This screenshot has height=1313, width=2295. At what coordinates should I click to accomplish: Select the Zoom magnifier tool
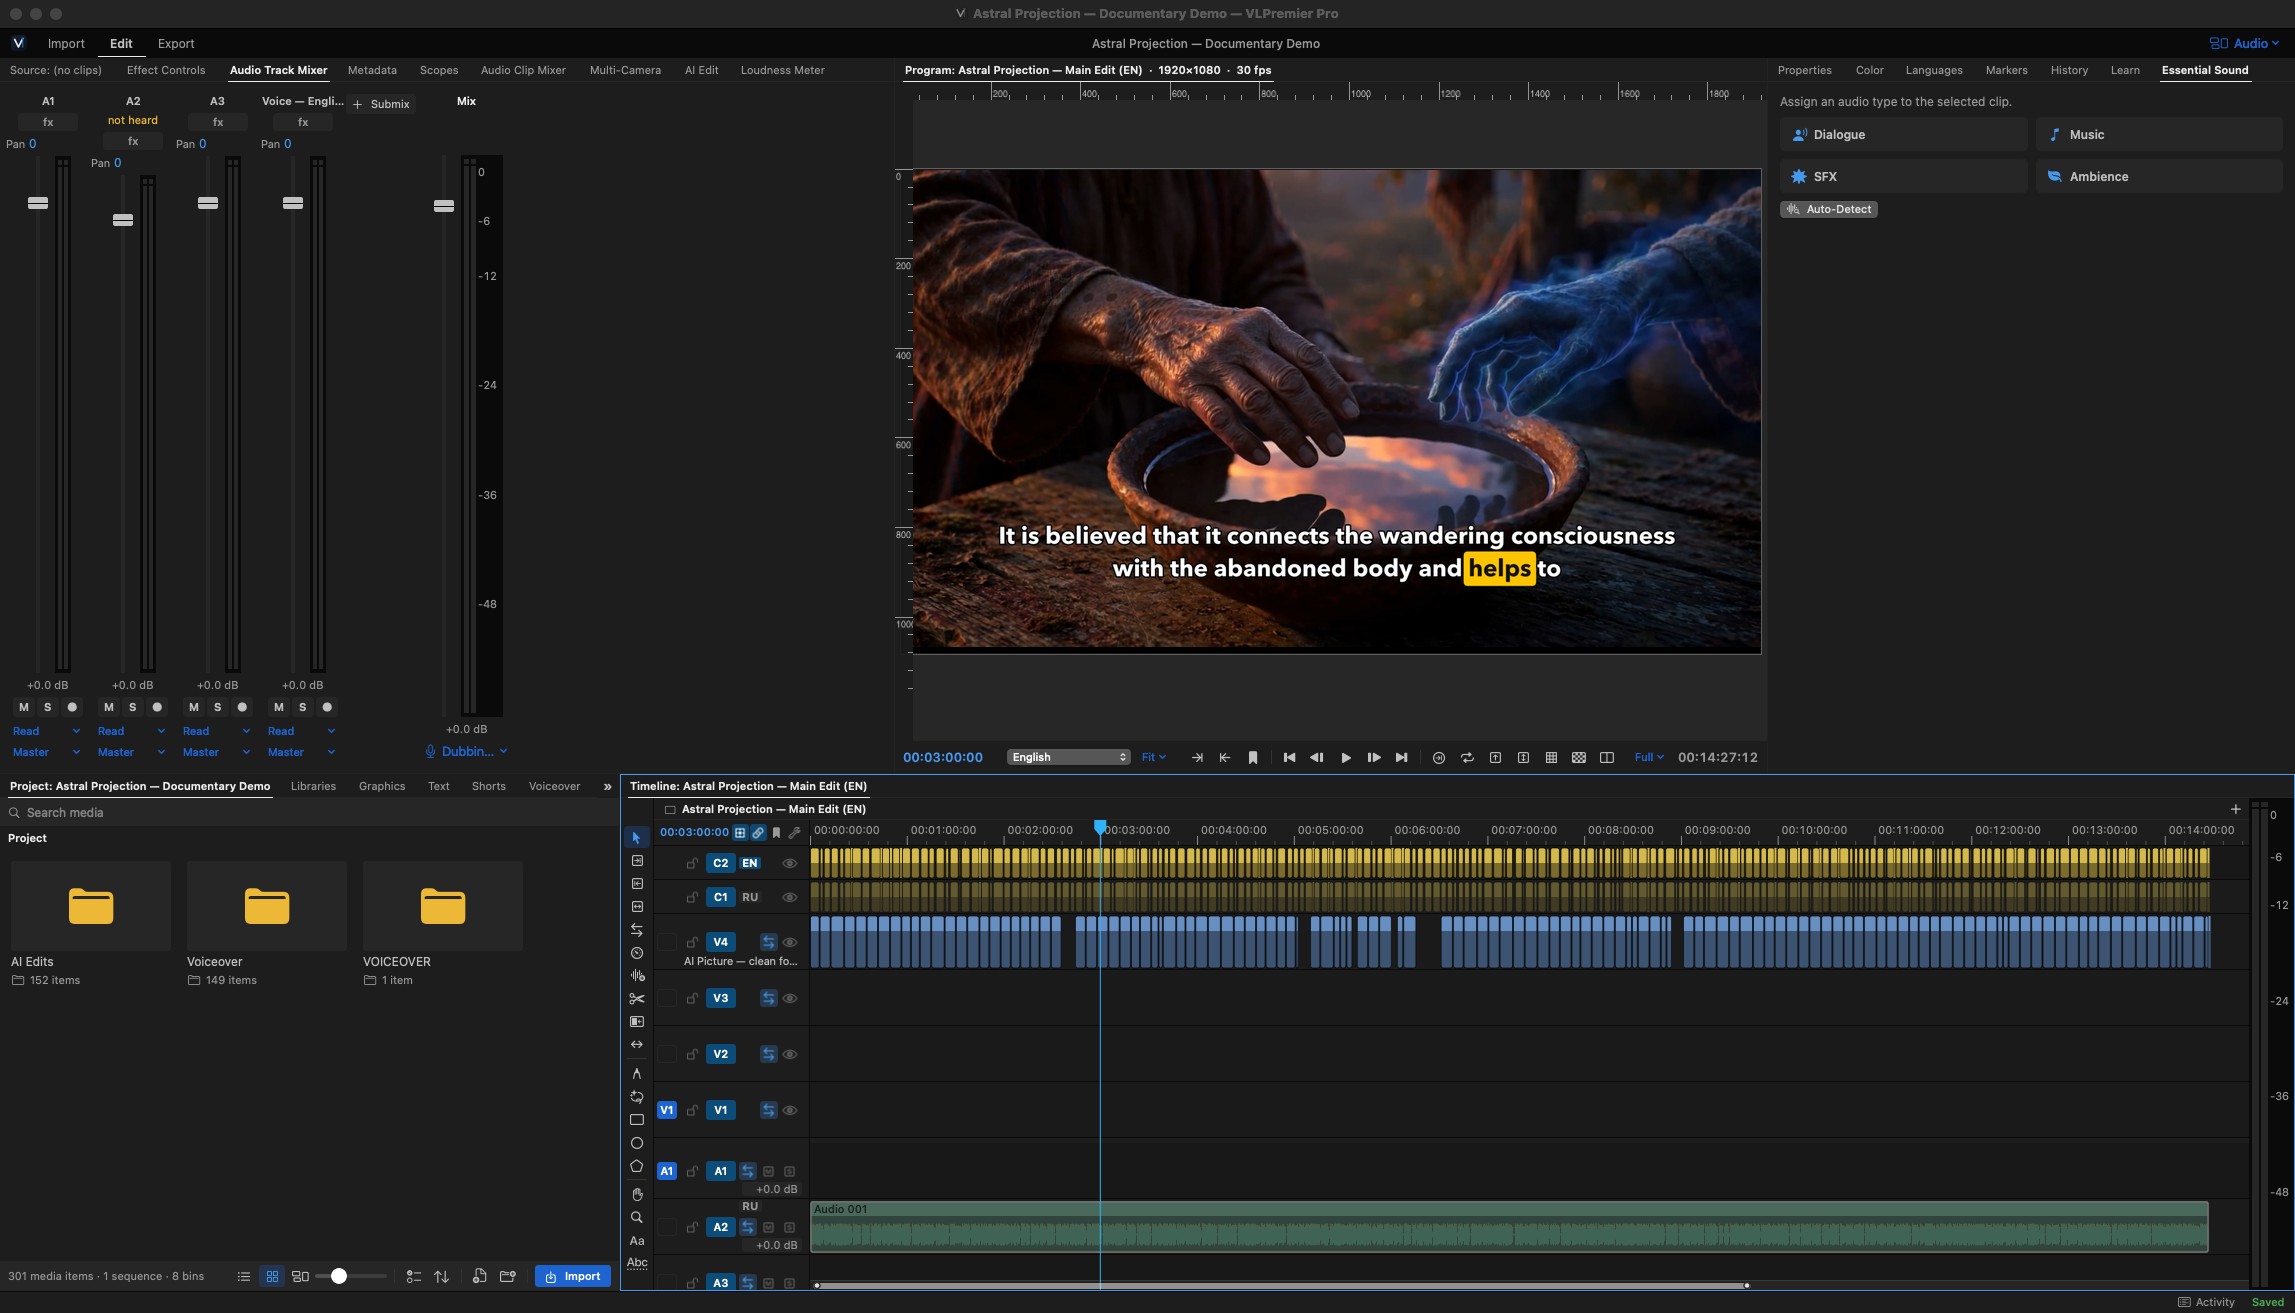636,1217
